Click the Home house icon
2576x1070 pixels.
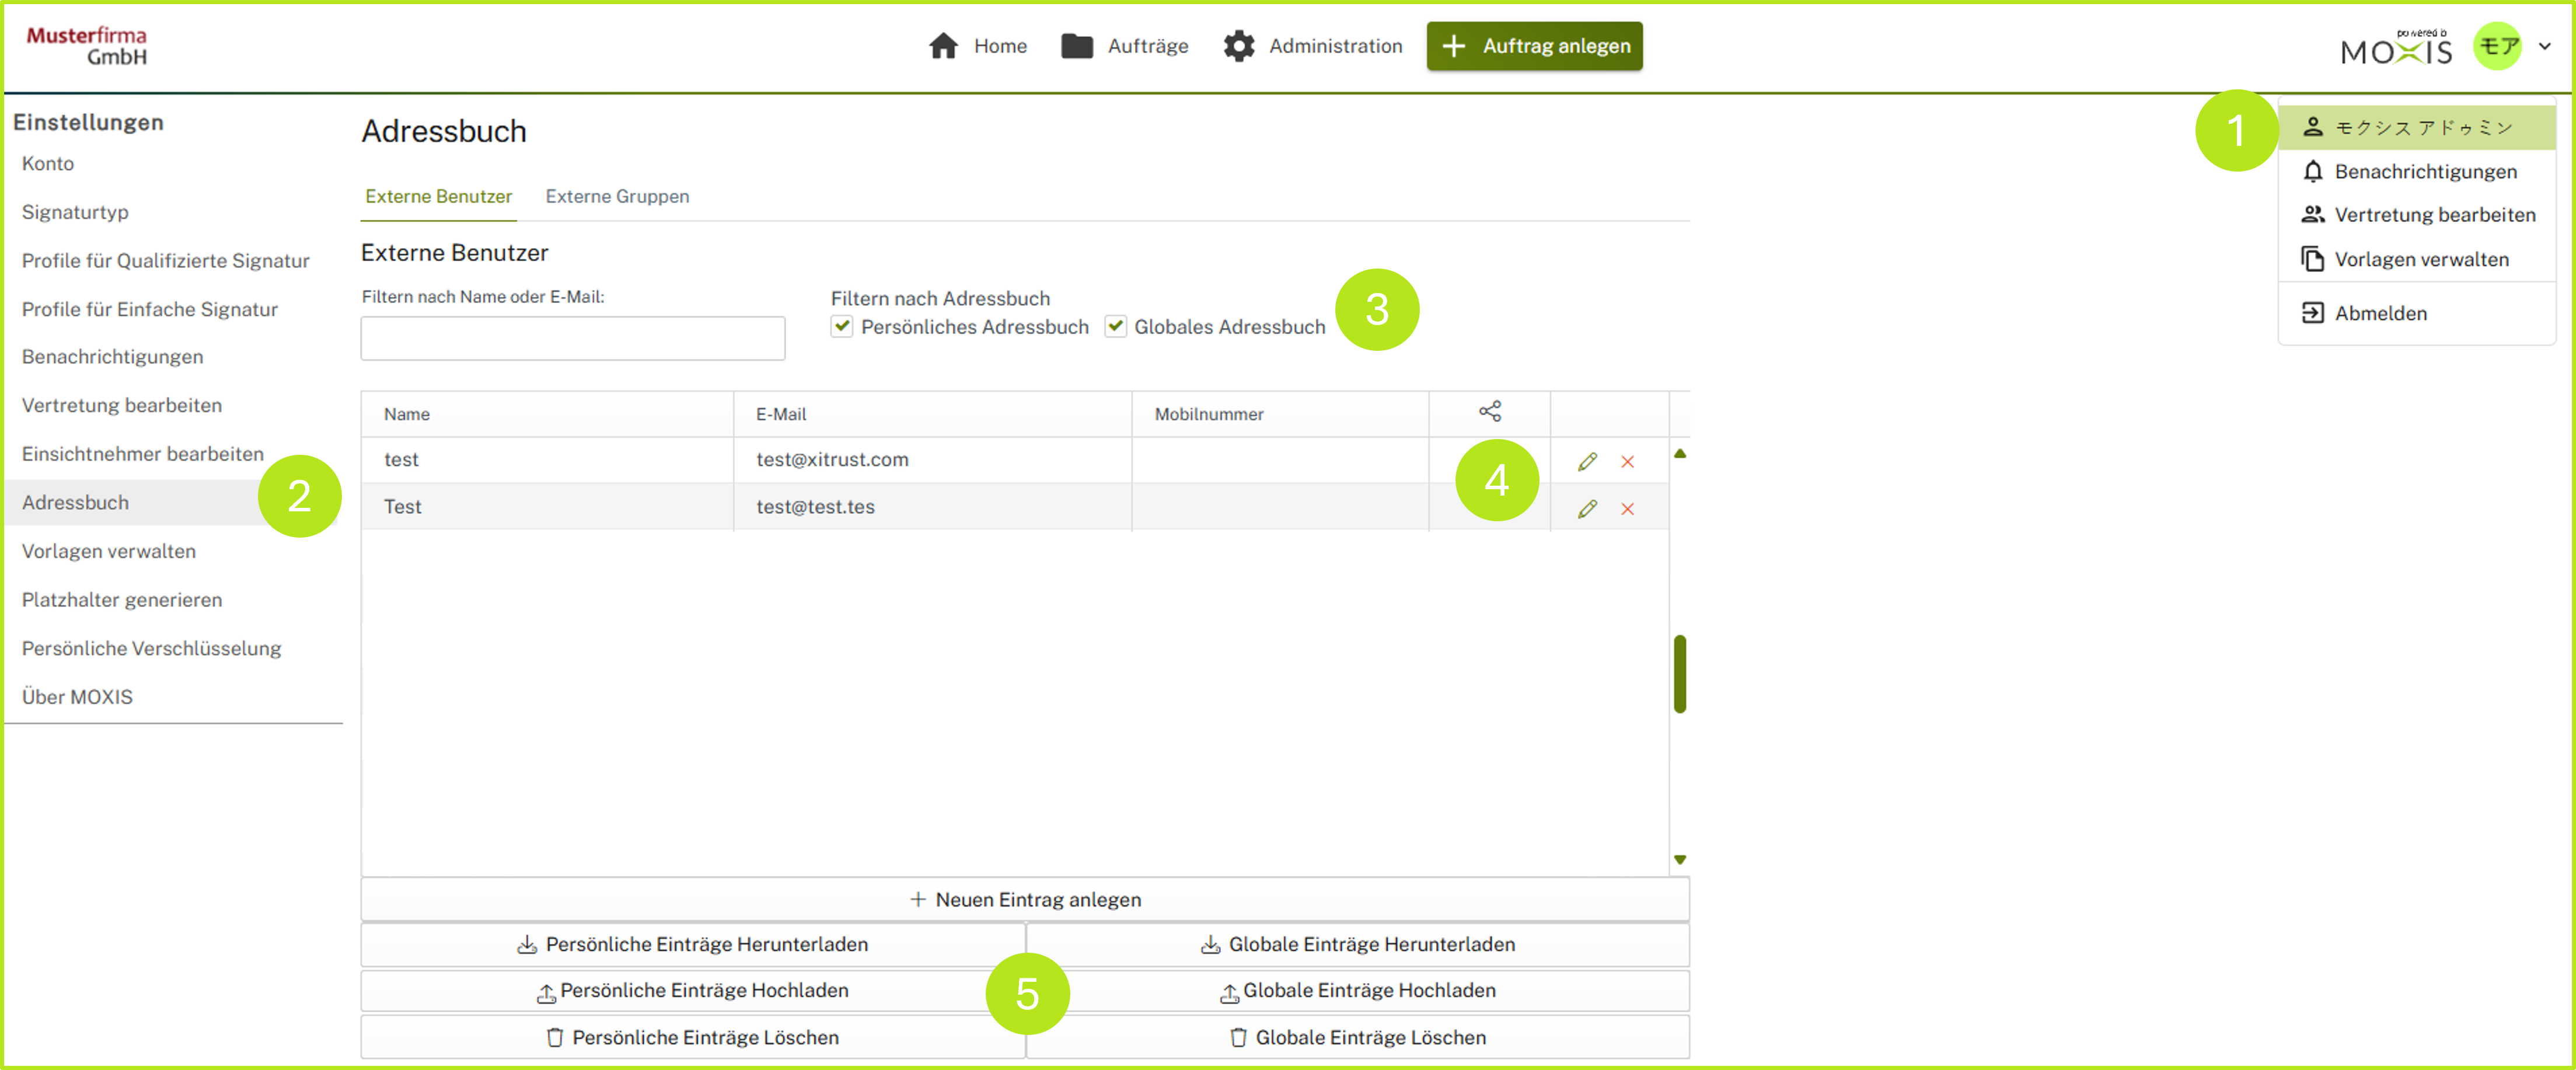(x=943, y=46)
